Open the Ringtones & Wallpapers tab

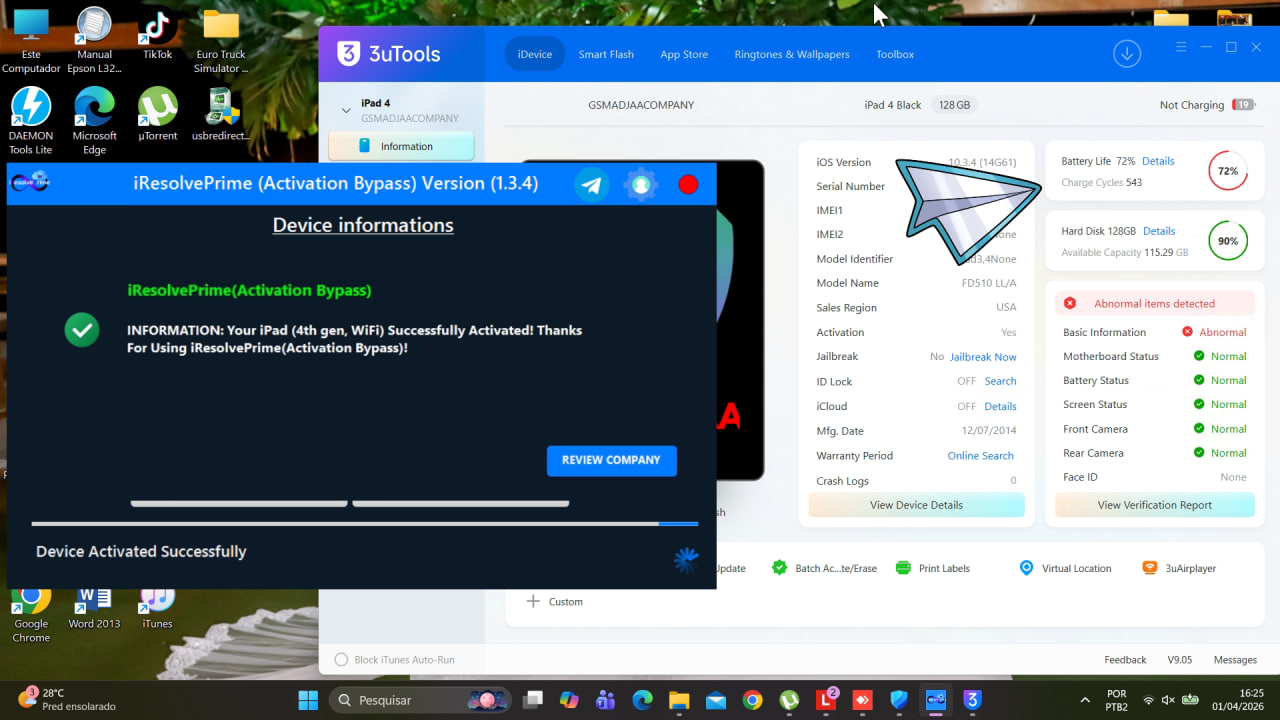792,54
